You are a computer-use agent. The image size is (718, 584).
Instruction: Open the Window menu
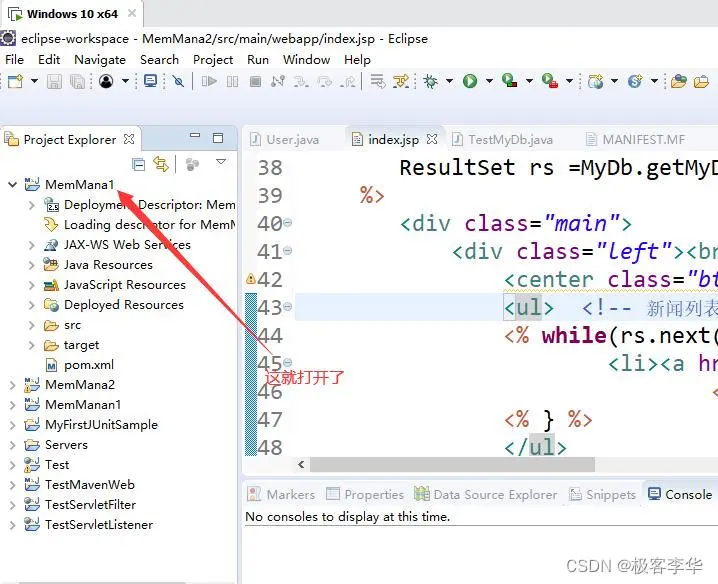point(306,60)
